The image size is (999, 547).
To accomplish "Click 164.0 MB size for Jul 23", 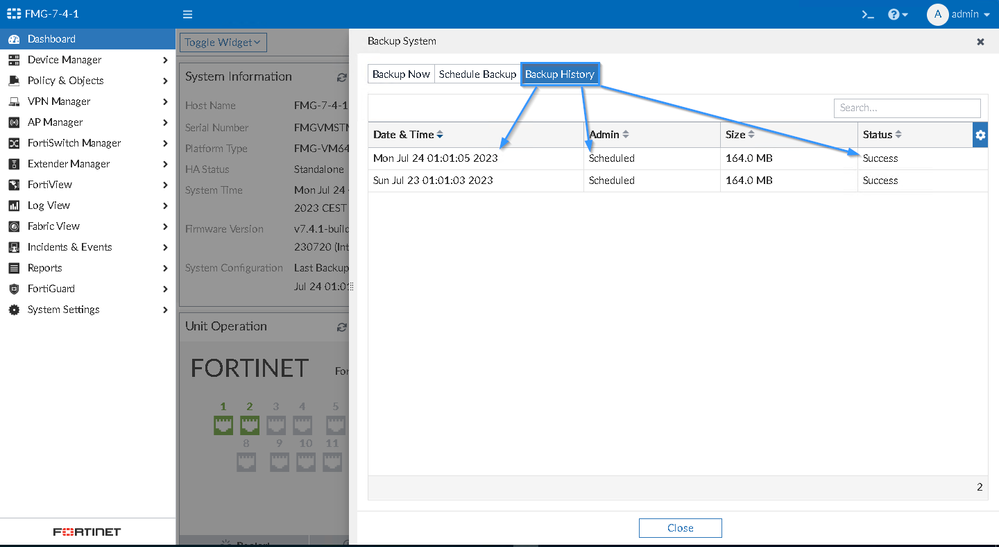I will coord(749,181).
